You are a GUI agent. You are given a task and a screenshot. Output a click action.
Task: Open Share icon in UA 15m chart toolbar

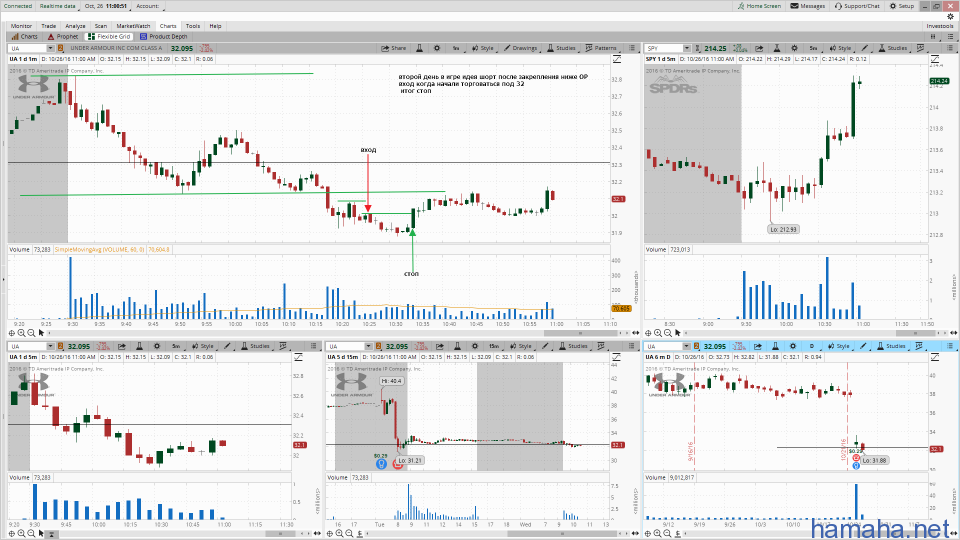click(440, 346)
